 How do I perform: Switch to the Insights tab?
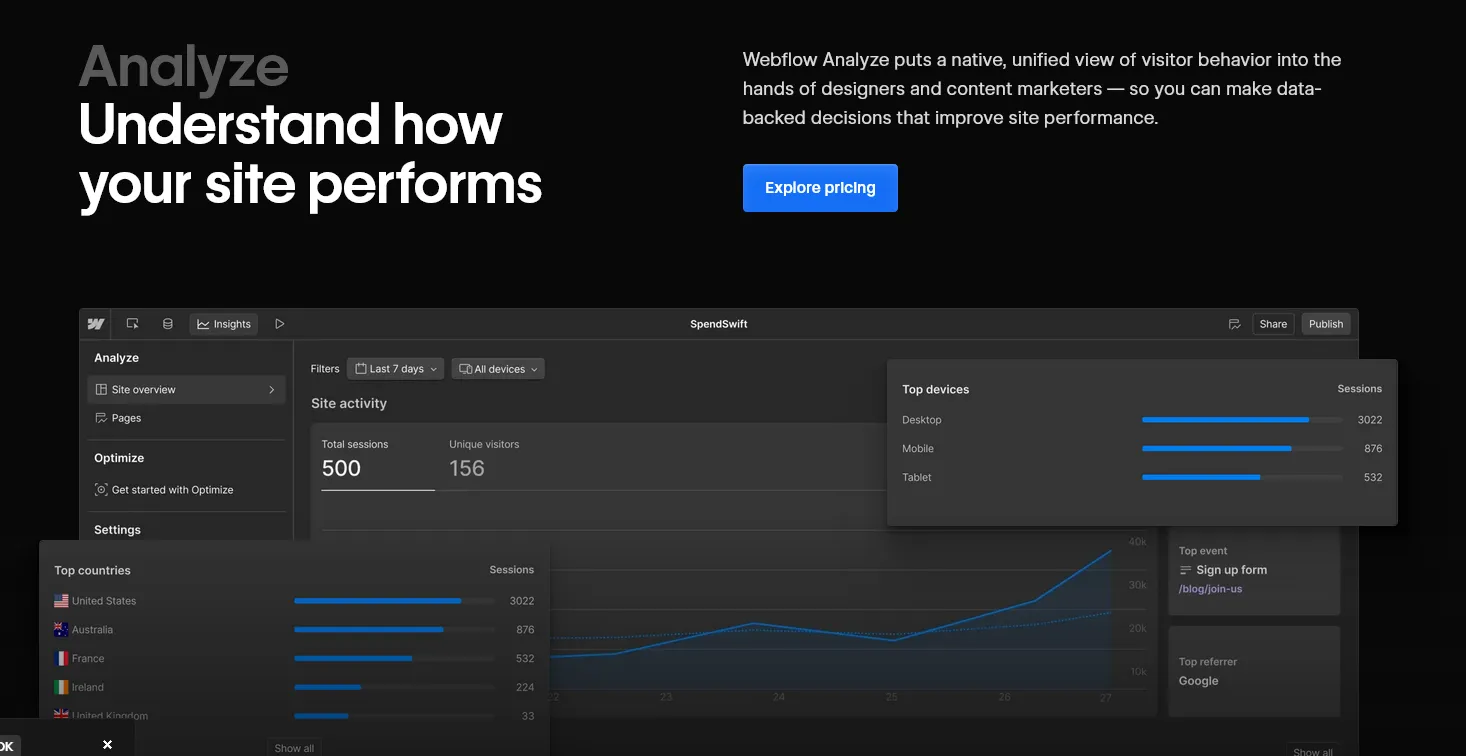224,324
